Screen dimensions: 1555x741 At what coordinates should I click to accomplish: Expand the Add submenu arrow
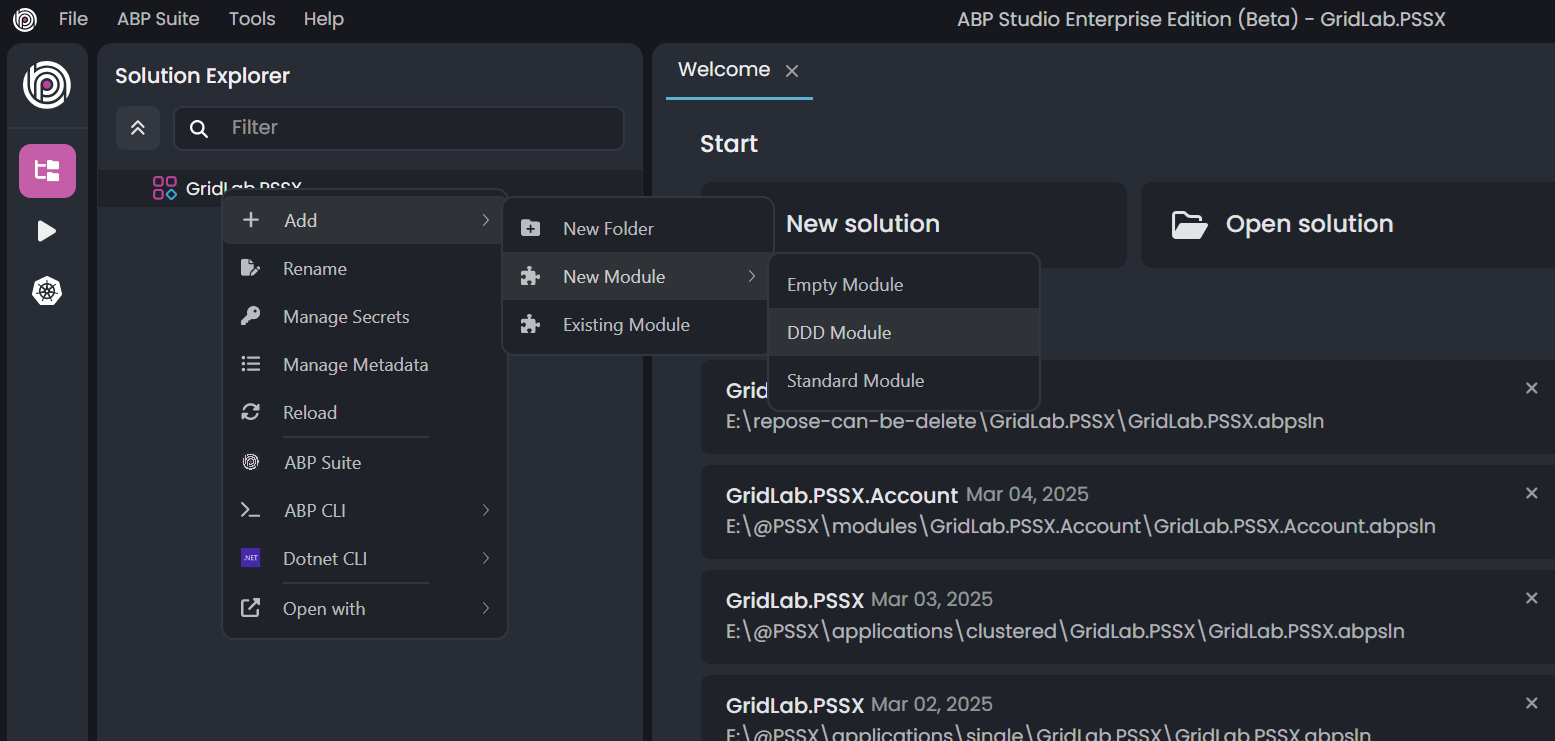(486, 220)
